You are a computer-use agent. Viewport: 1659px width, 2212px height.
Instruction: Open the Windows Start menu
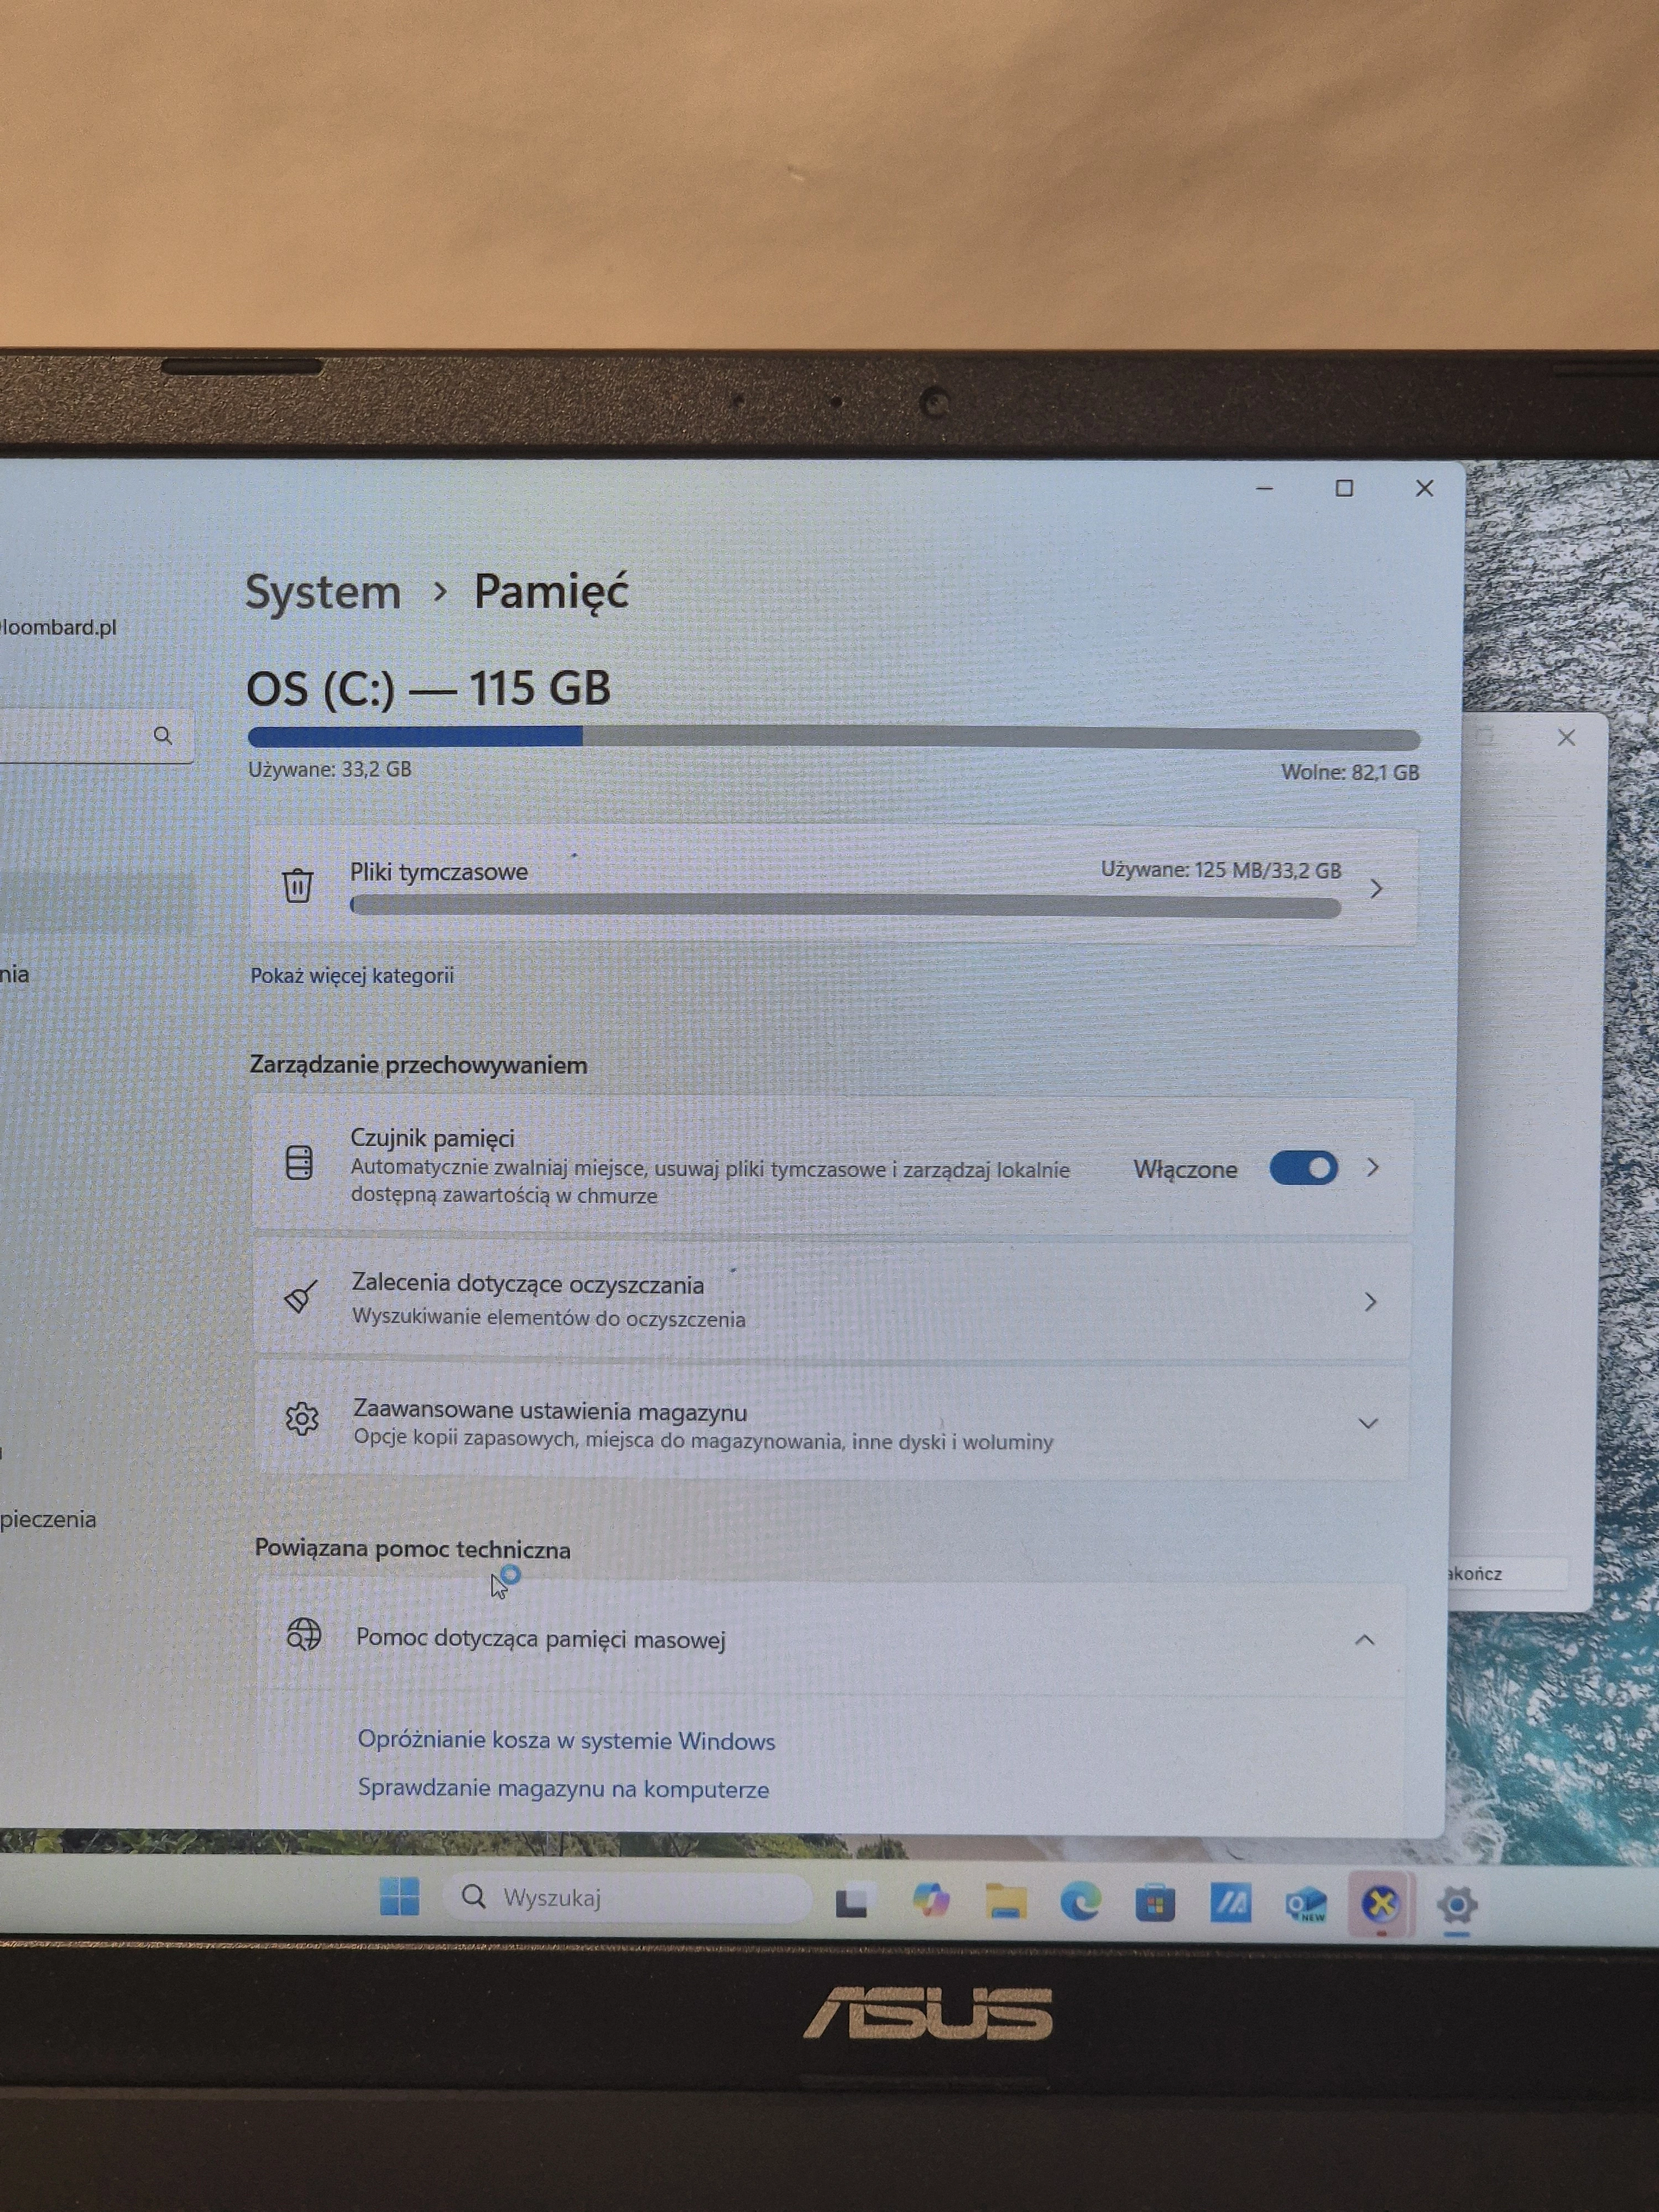[400, 1896]
